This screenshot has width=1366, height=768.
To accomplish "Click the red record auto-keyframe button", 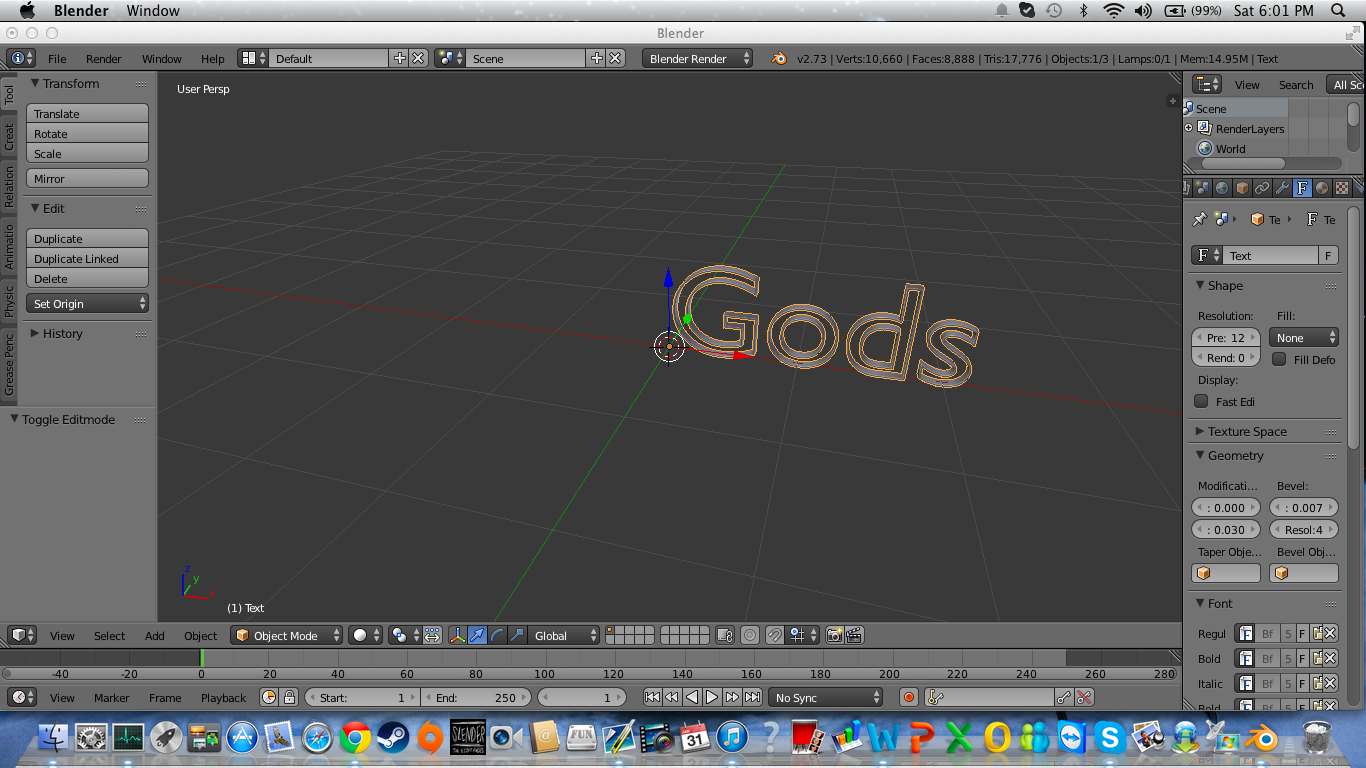I will pyautogui.click(x=909, y=697).
